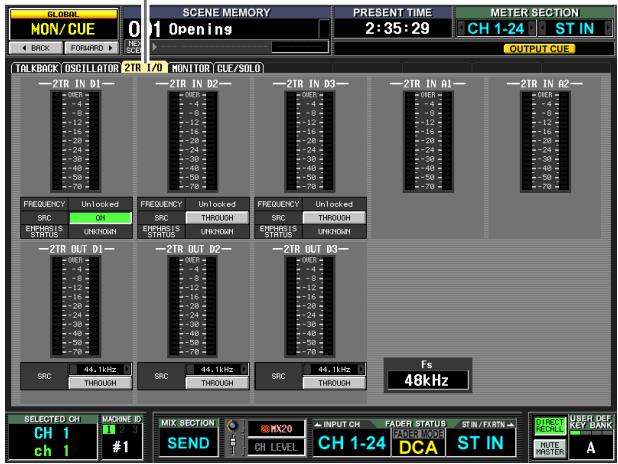
Task: Step the METER SECTION ST IN selector right
Action: click(x=608, y=28)
